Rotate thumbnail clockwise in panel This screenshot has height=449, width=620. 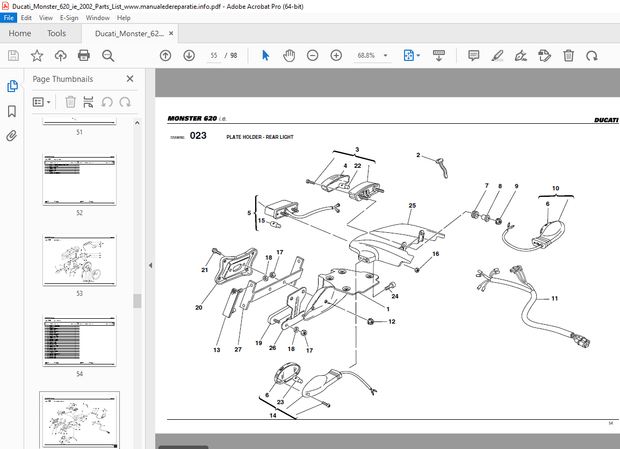click(x=125, y=102)
